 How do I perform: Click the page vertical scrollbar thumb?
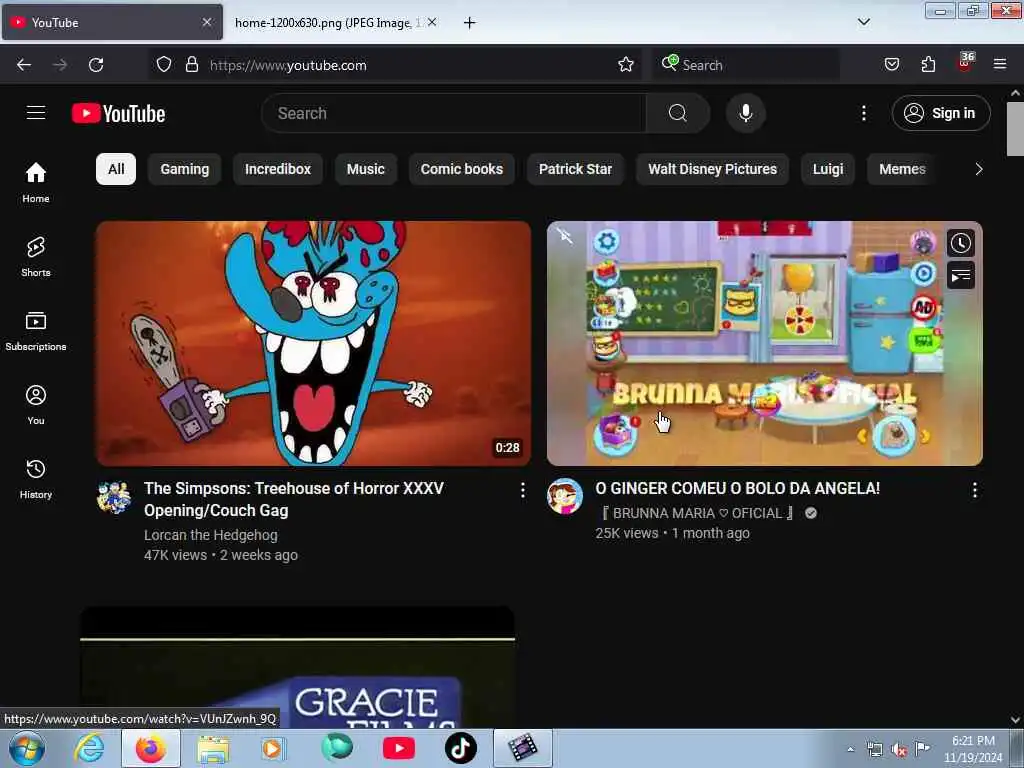(1015, 129)
